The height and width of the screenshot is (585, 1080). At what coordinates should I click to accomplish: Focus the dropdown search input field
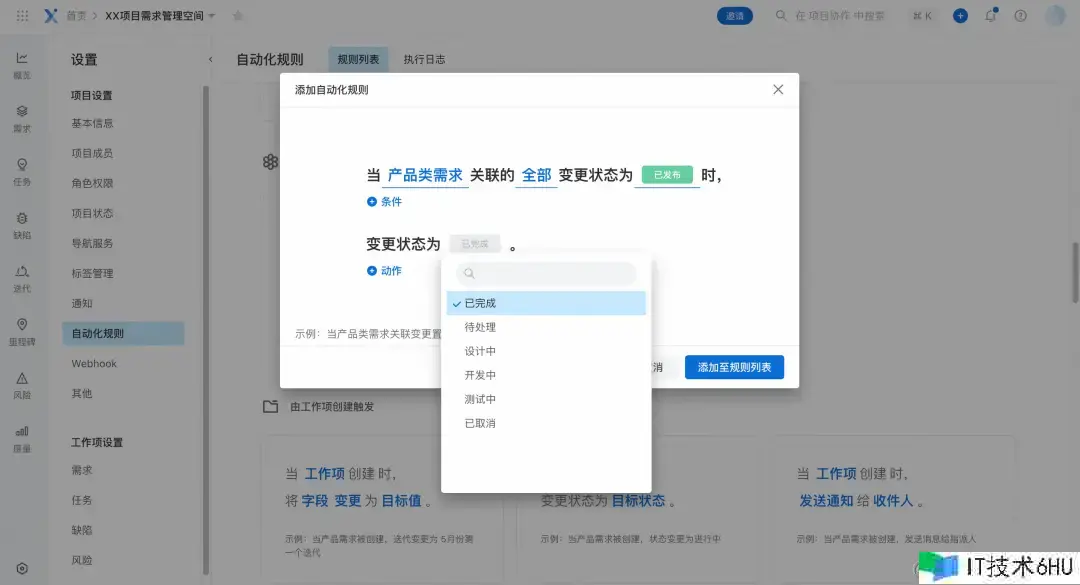coord(546,273)
